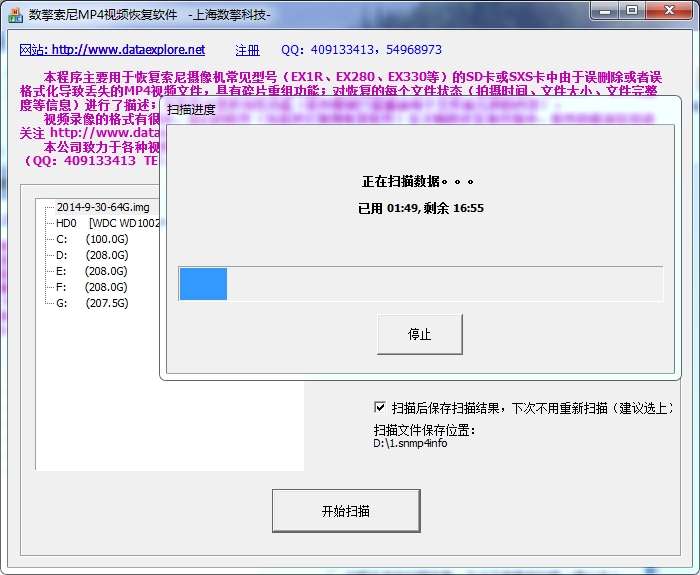Click the blue scan progress bar

click(x=421, y=284)
